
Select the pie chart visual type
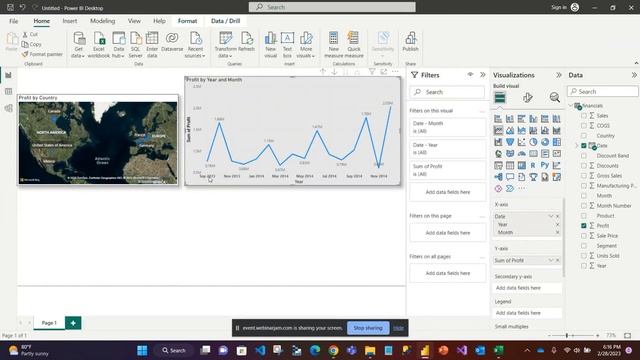tap(533, 142)
